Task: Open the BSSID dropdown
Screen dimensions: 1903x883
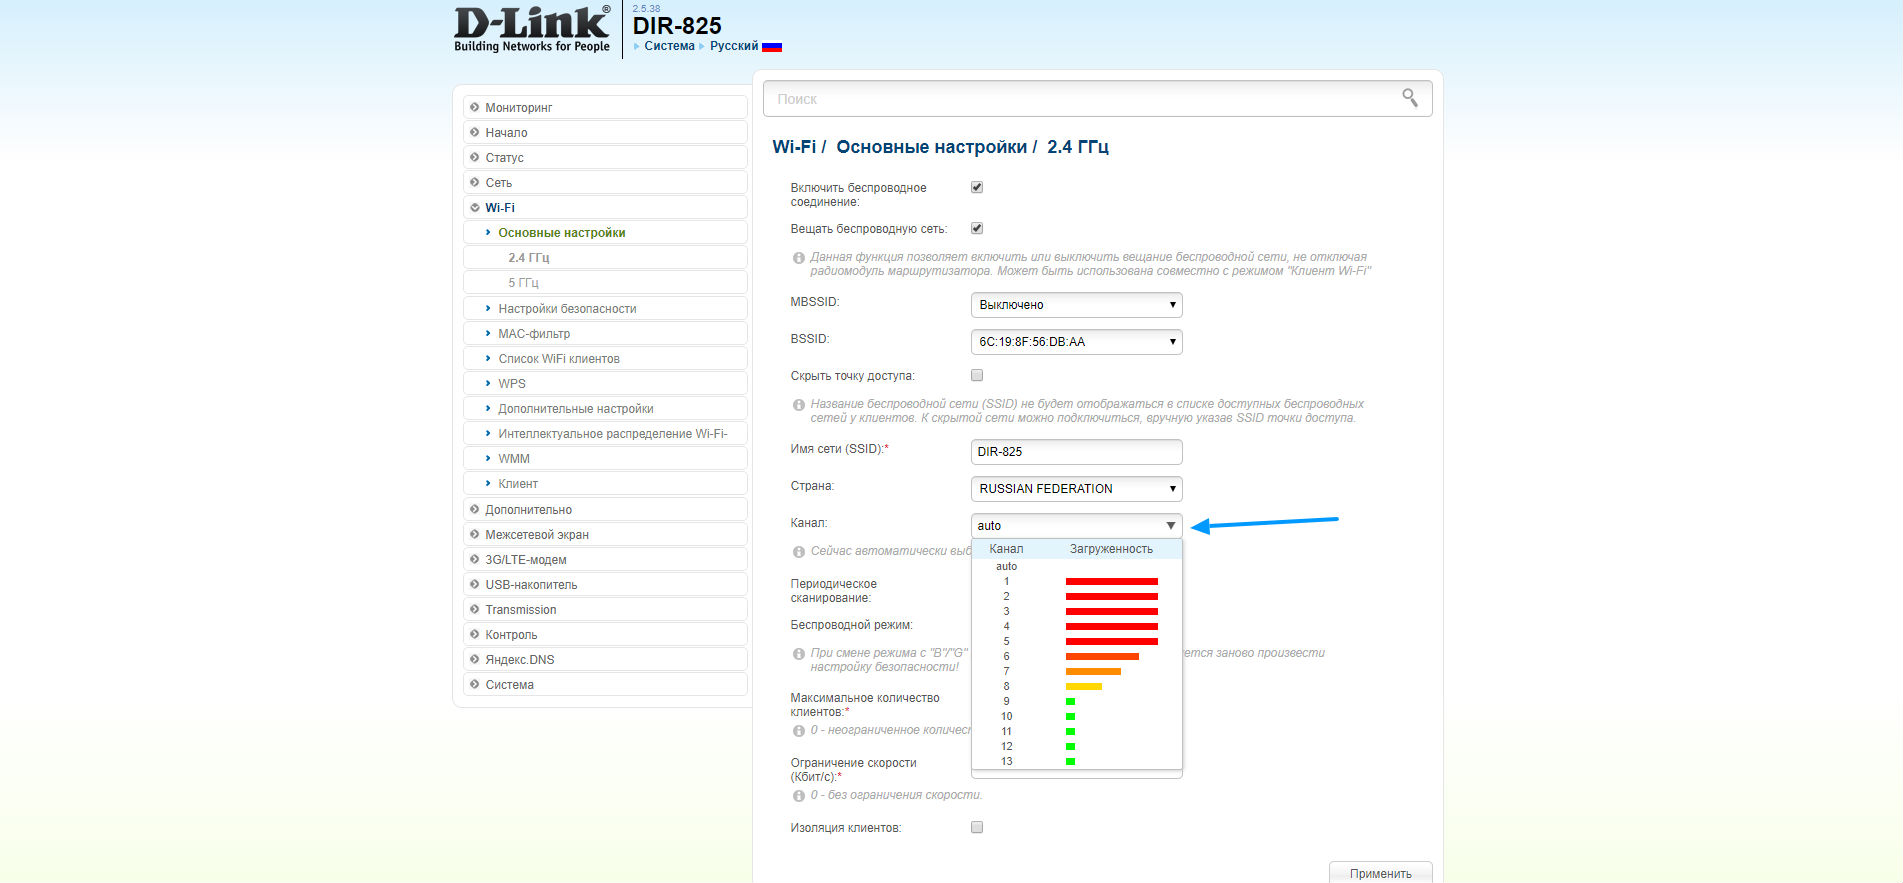Action: (x=1077, y=342)
